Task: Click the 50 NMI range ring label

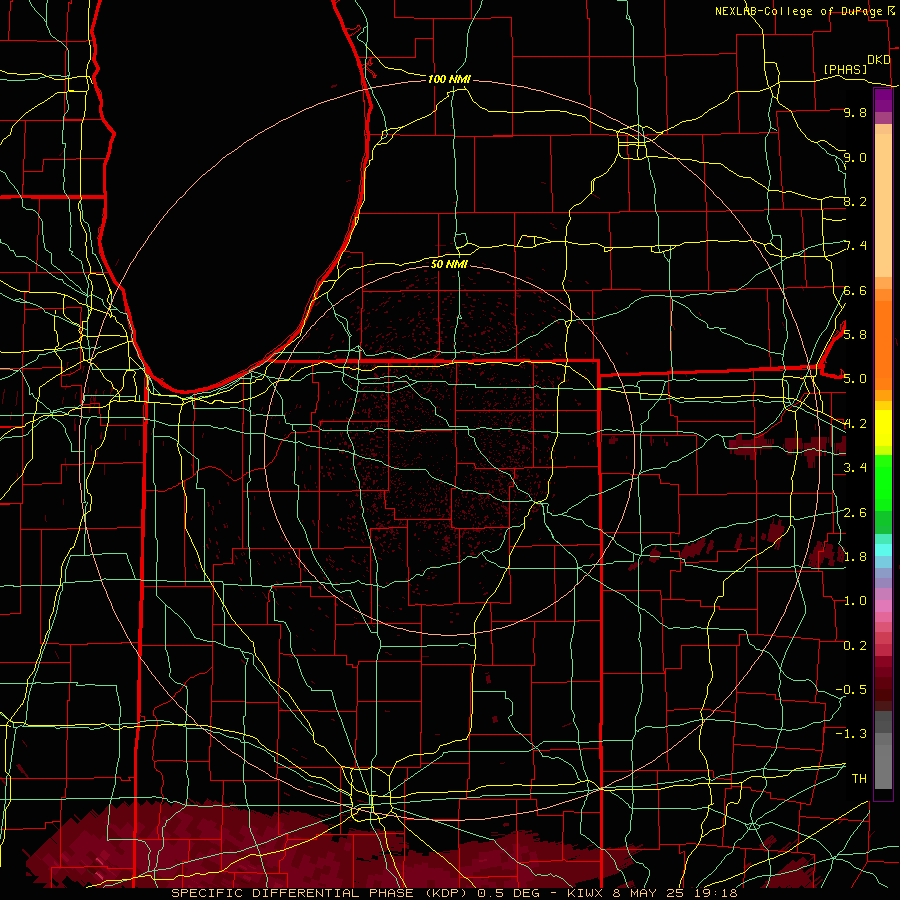Action: click(x=449, y=264)
